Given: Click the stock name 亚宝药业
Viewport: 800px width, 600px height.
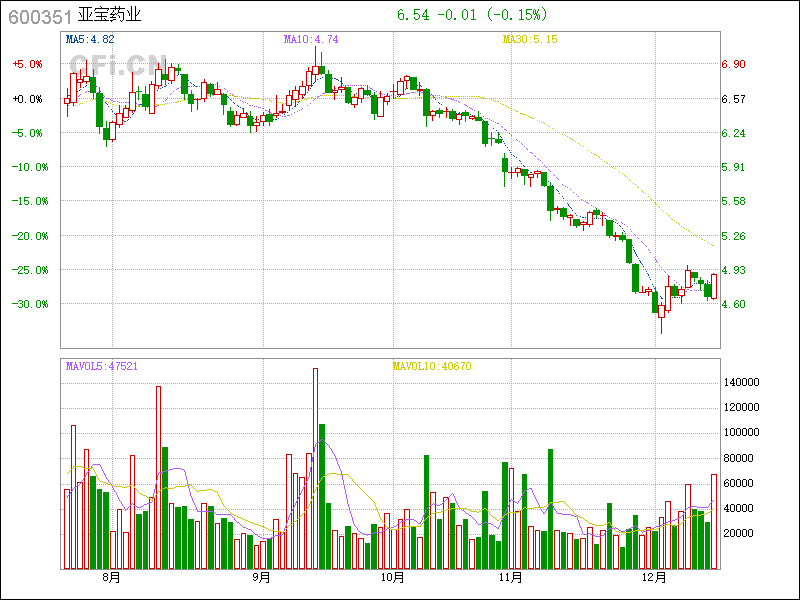Looking at the screenshot, I should [109, 15].
